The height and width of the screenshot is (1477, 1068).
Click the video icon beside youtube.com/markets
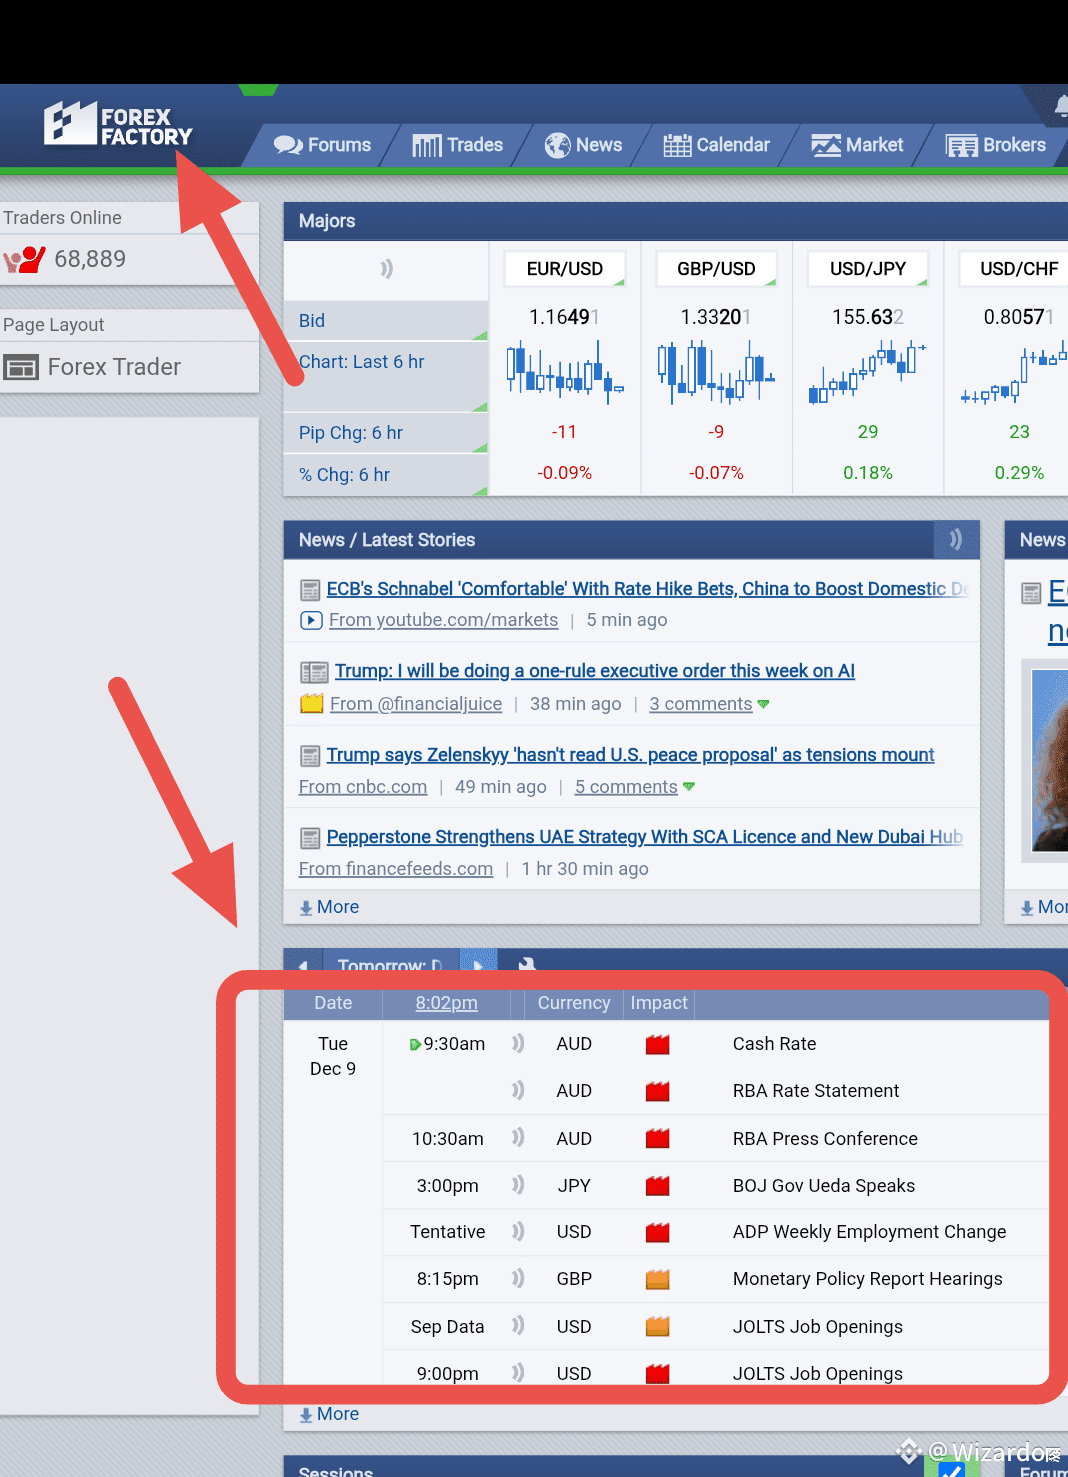pos(311,620)
